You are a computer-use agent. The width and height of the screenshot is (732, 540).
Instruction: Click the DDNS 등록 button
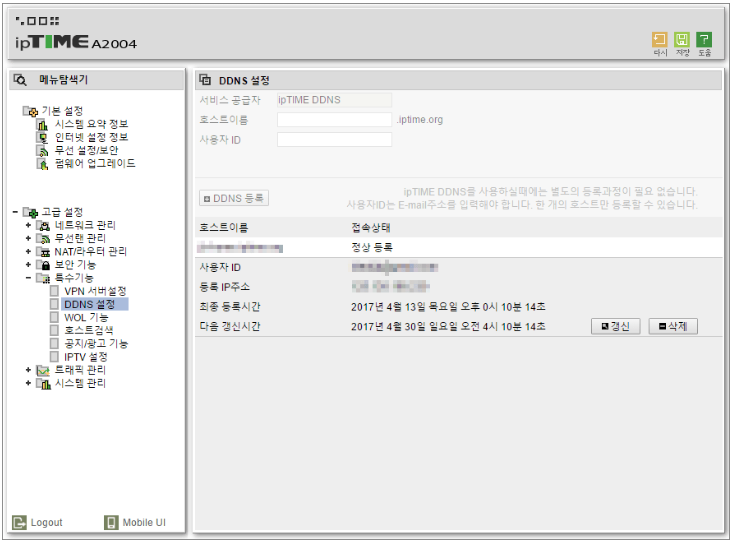pos(234,198)
